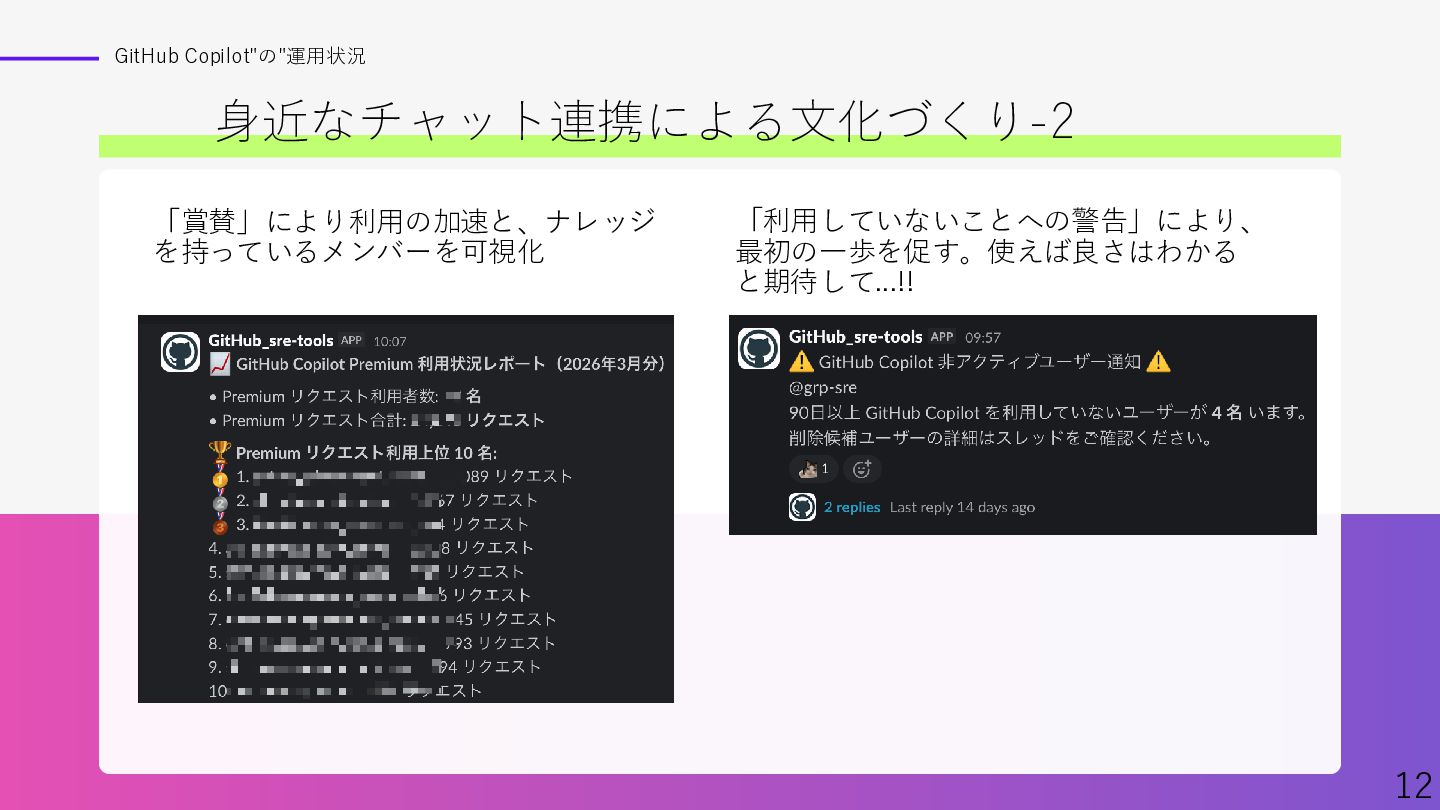Click the add reaction emoji icon
1440x810 pixels.
pyautogui.click(x=862, y=468)
